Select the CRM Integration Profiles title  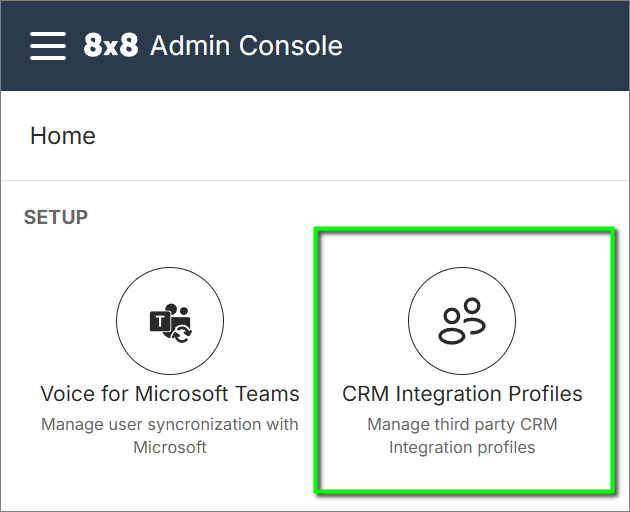(x=462, y=393)
